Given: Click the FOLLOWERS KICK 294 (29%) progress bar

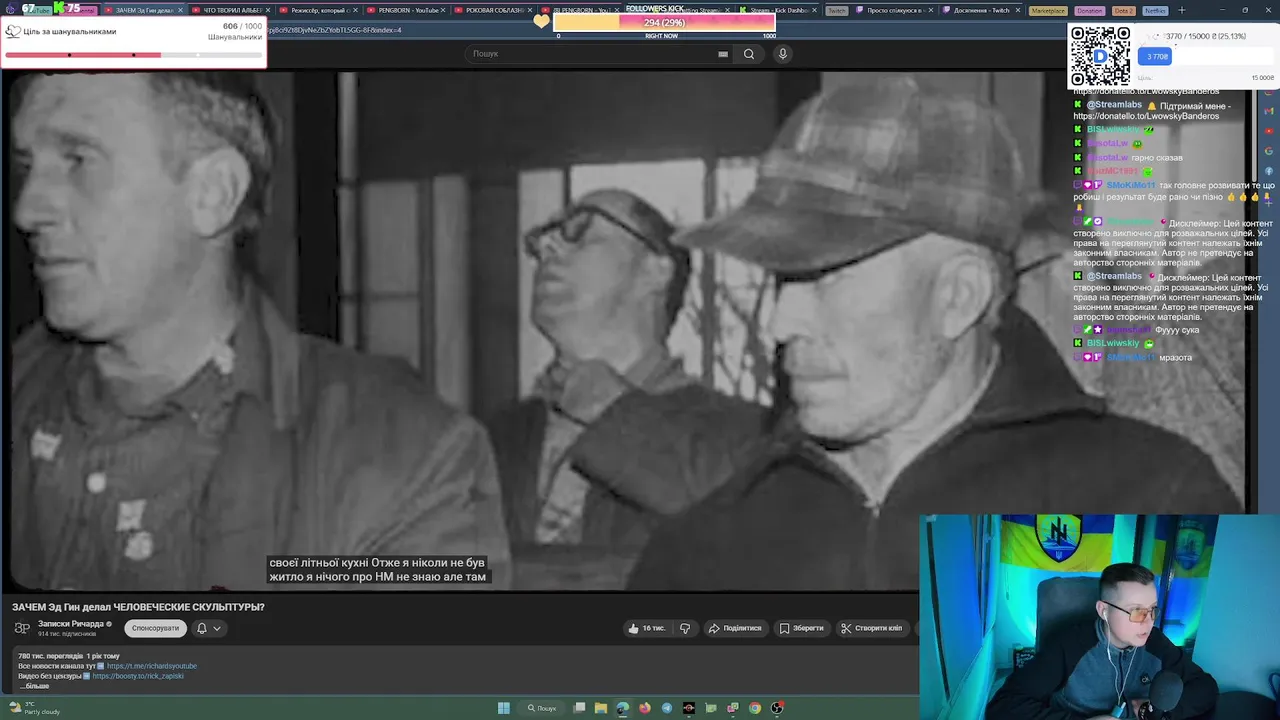Looking at the screenshot, I should (x=664, y=22).
